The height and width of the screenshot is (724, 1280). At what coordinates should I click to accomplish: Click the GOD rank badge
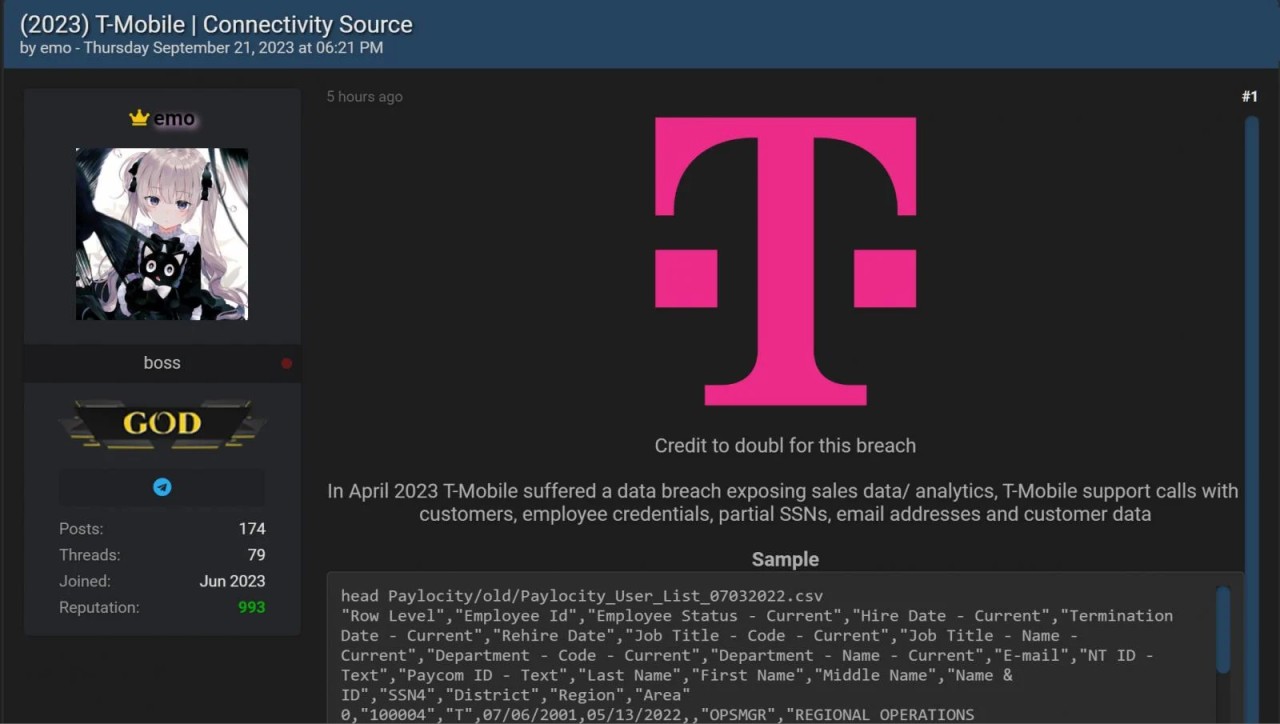click(x=162, y=424)
